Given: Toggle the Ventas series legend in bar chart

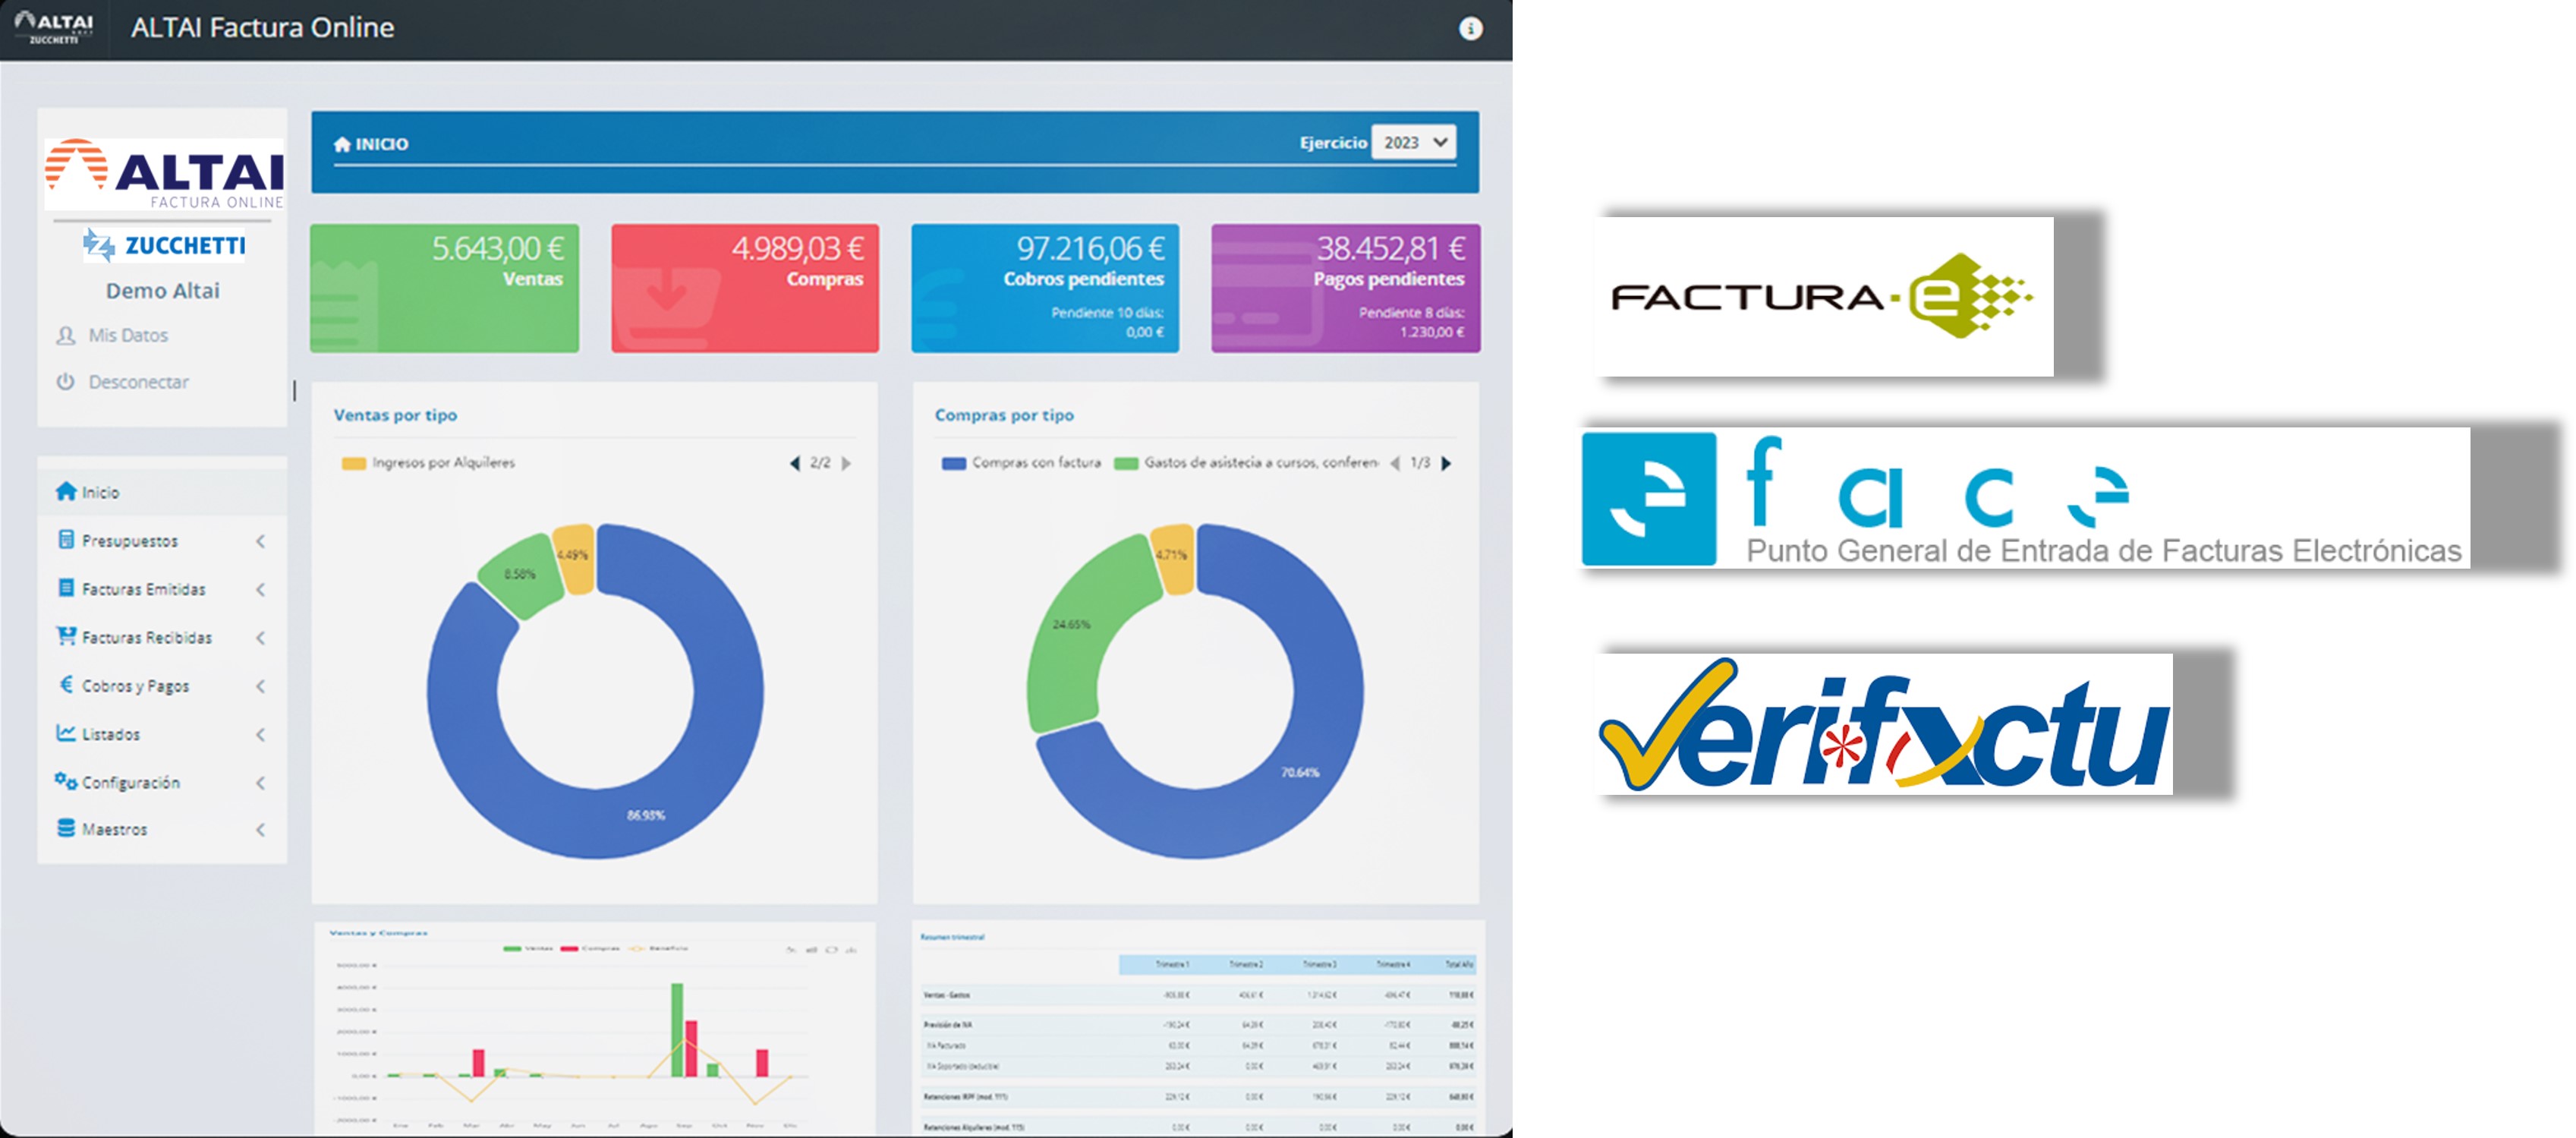Looking at the screenshot, I should pyautogui.click(x=529, y=948).
